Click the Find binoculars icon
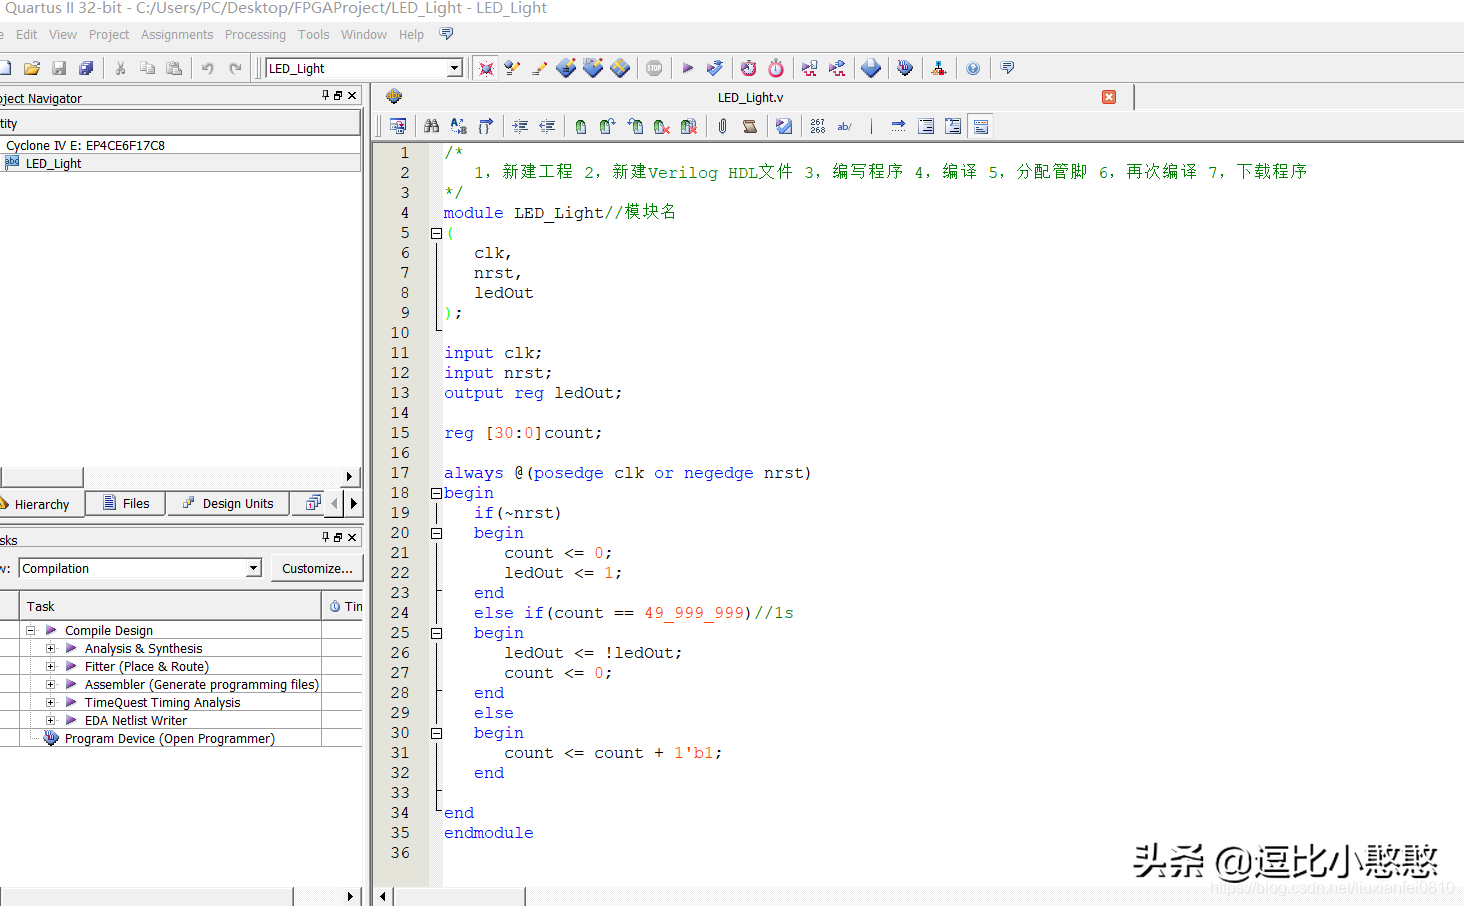Screen dimensions: 1464x906 coord(431,126)
